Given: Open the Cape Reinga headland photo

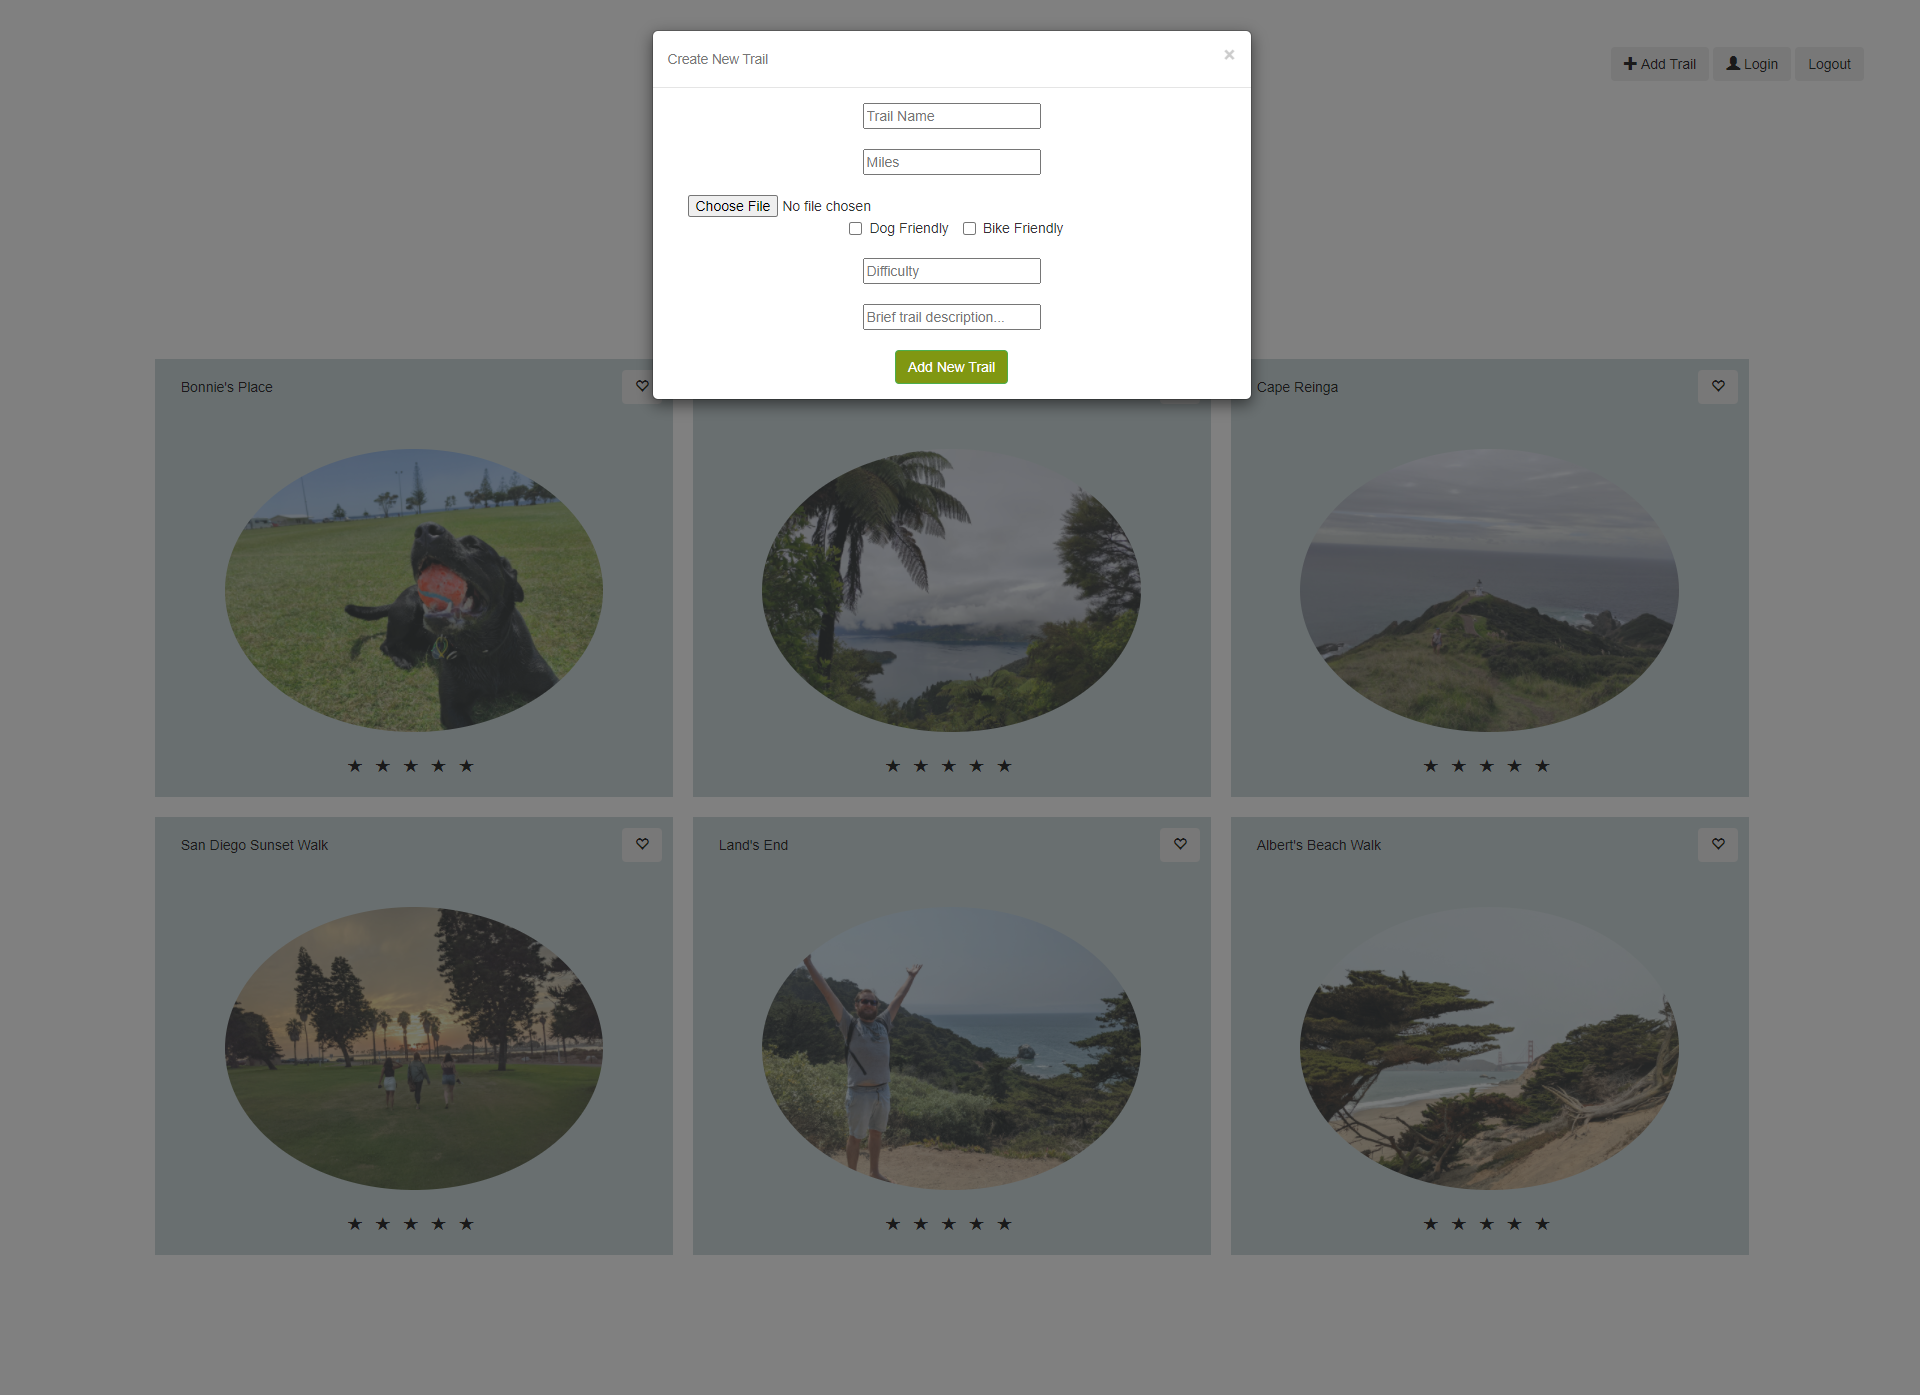Looking at the screenshot, I should (x=1489, y=590).
